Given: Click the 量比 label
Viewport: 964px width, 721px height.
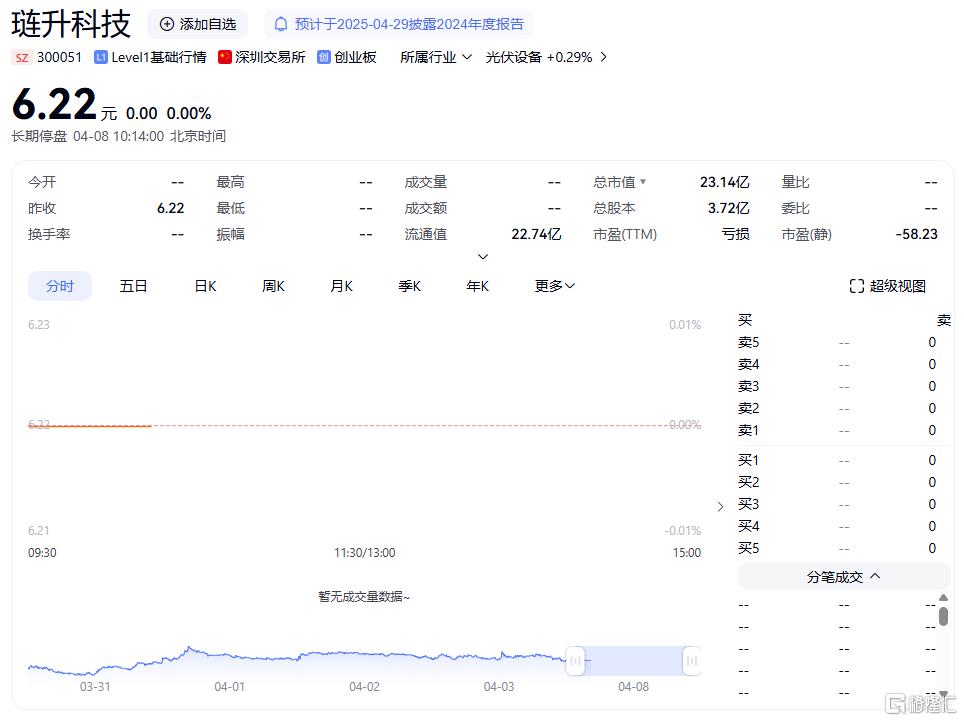Looking at the screenshot, I should click(795, 182).
